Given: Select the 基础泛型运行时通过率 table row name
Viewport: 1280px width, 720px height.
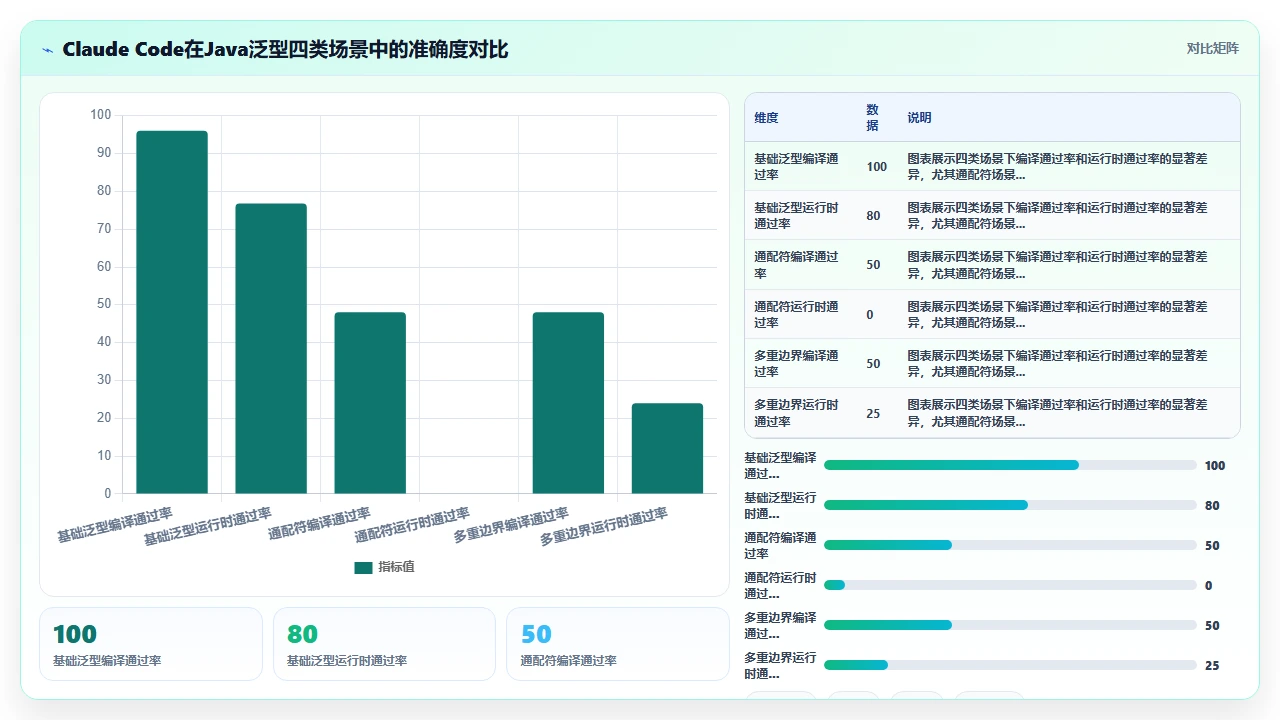Looking at the screenshot, I should 797,216.
